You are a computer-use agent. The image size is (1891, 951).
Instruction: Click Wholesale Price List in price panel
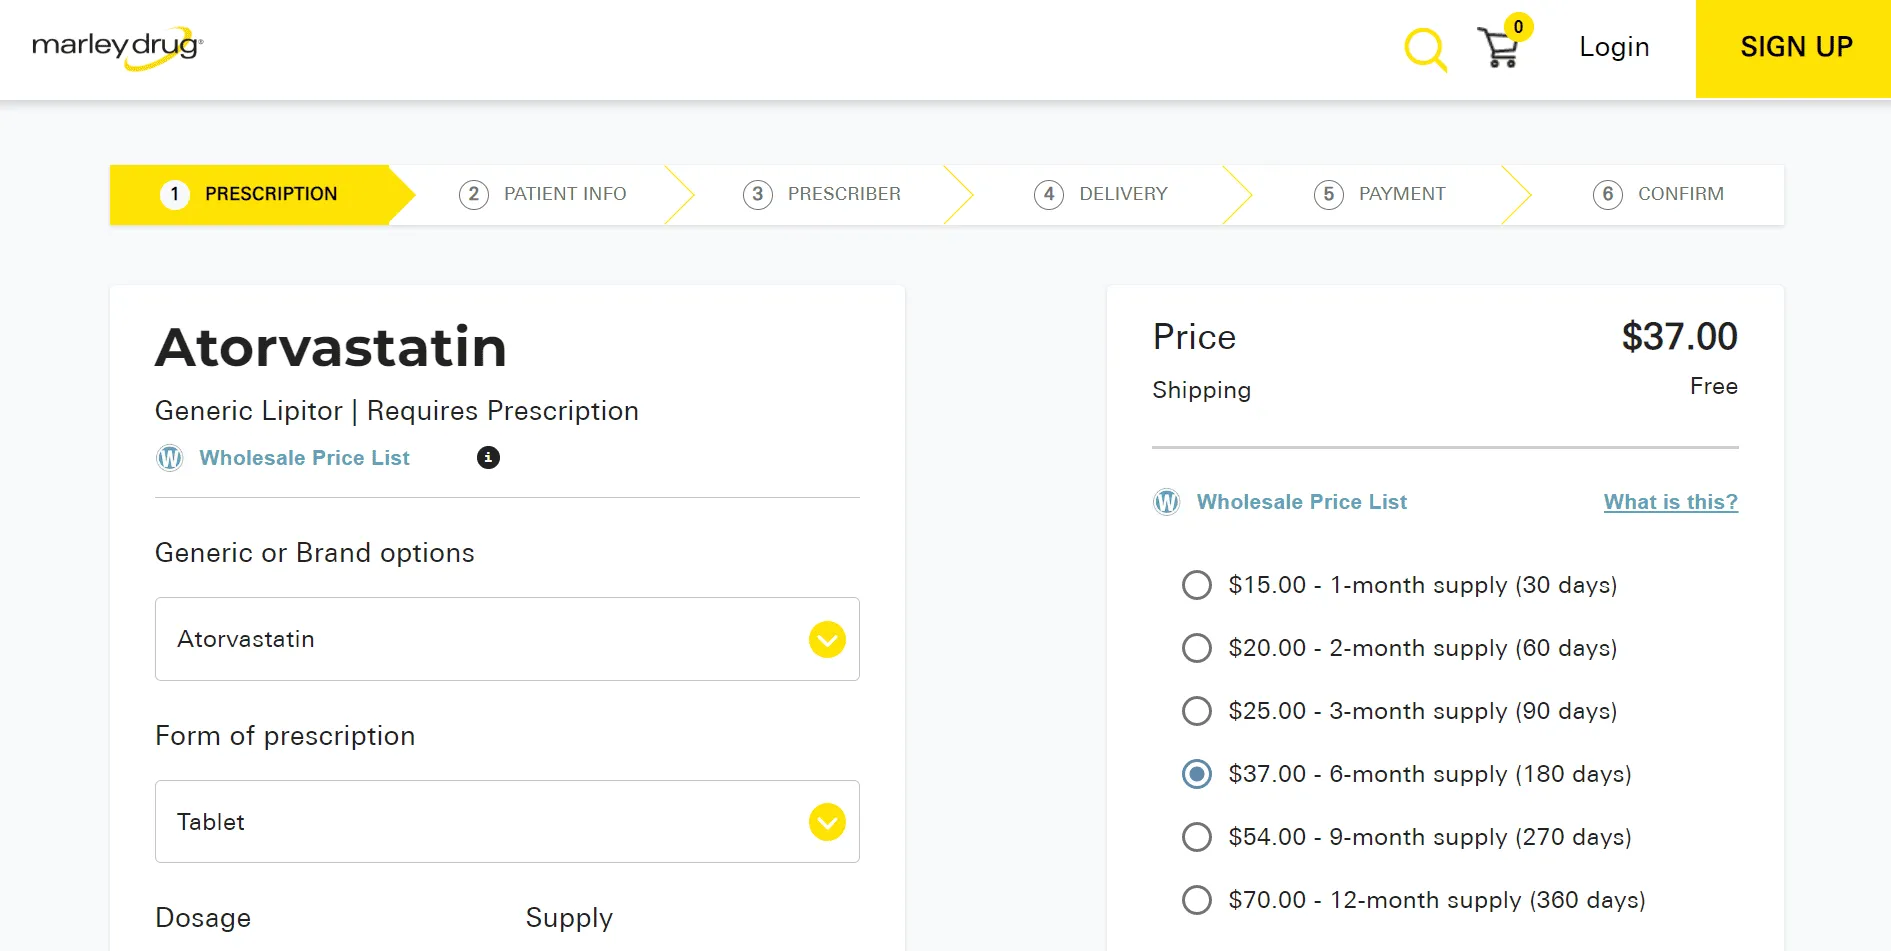(1302, 502)
